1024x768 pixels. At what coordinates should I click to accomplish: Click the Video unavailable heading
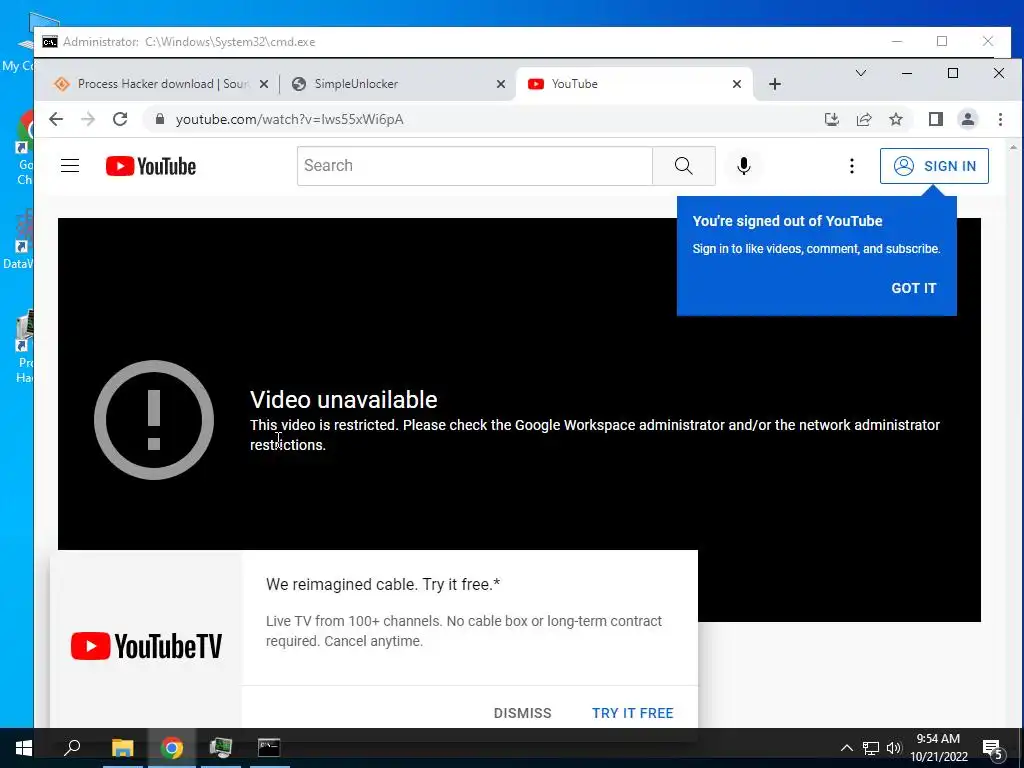[344, 400]
